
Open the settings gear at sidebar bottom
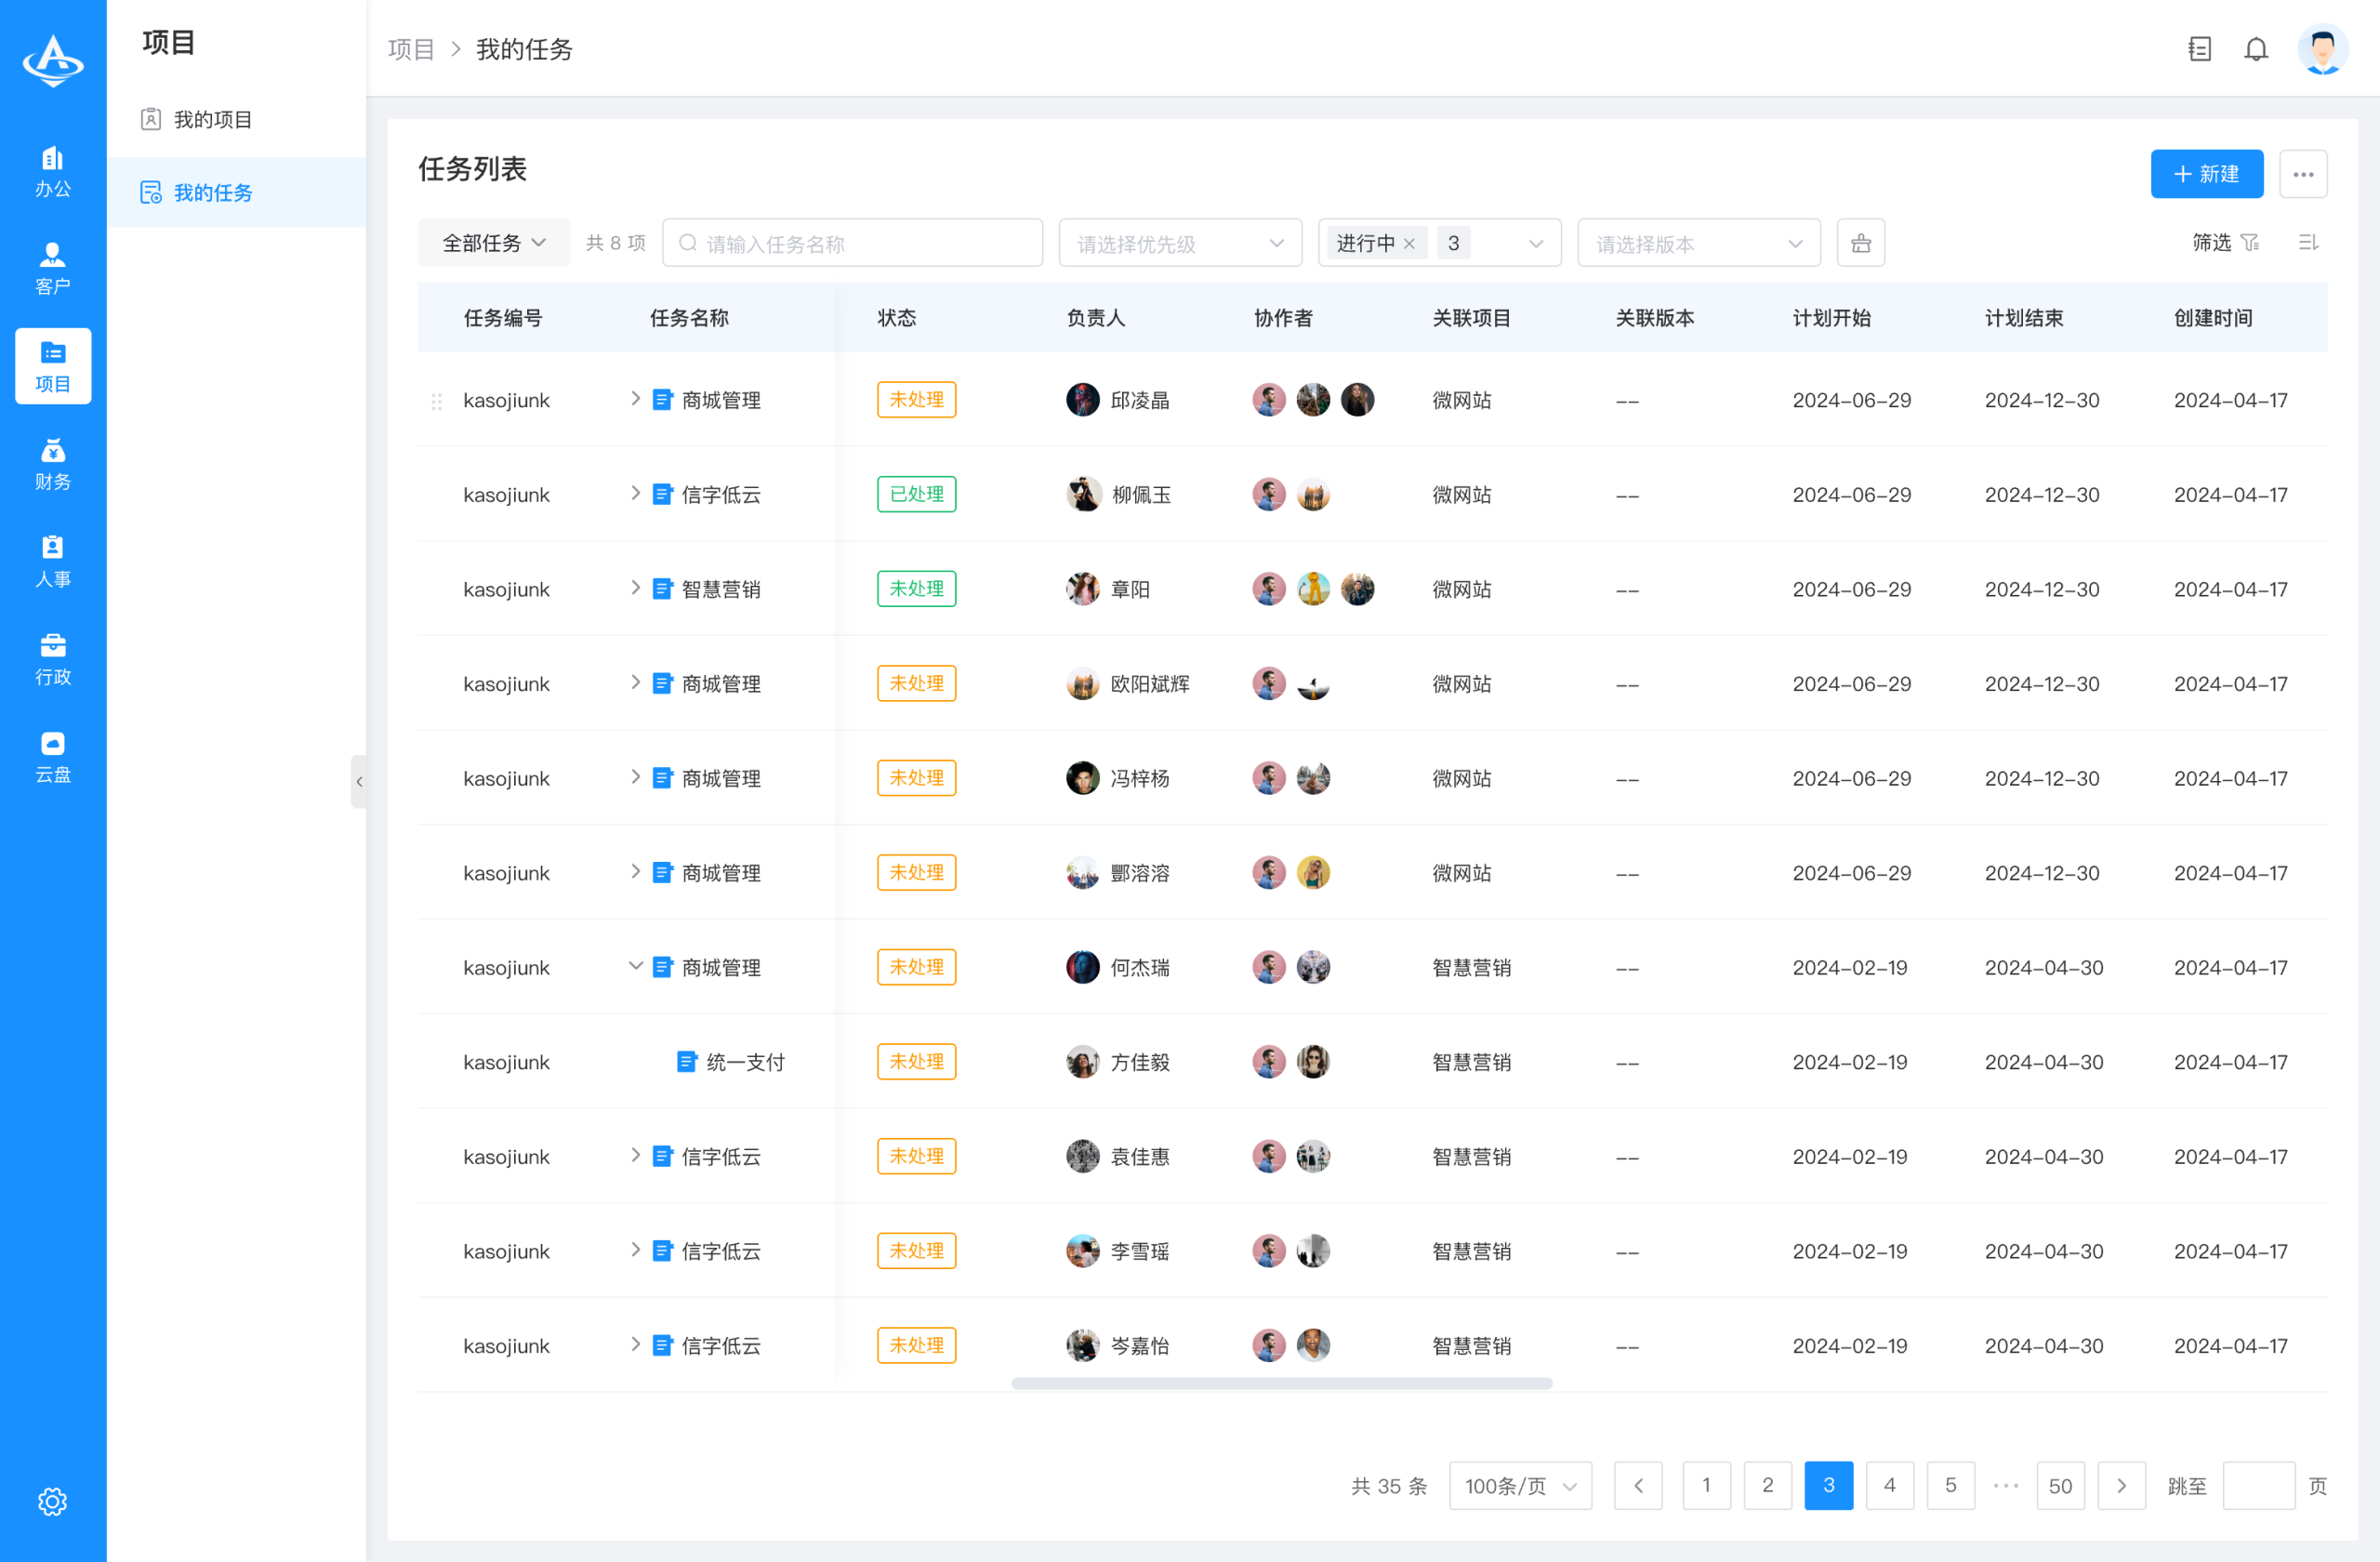(x=52, y=1501)
